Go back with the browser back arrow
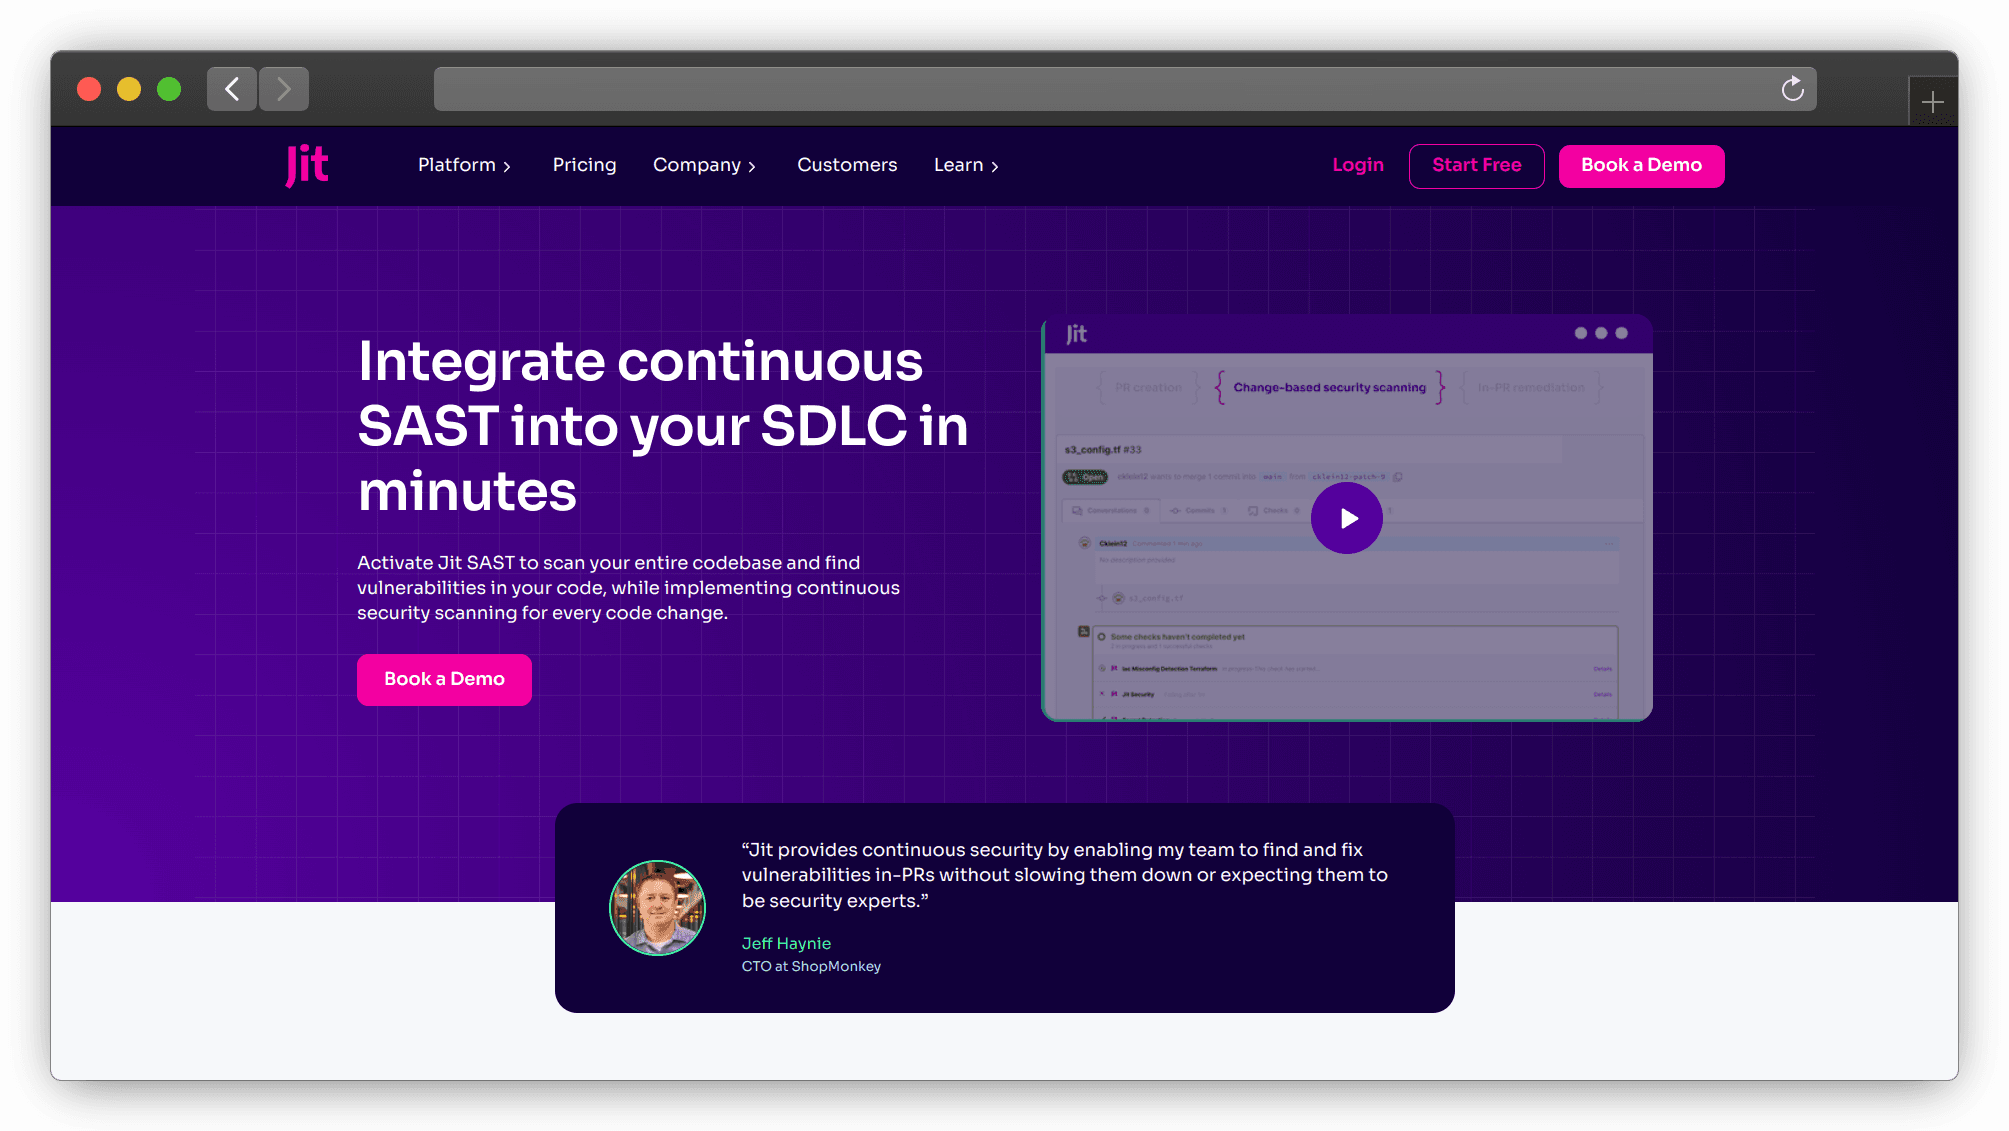 click(232, 89)
